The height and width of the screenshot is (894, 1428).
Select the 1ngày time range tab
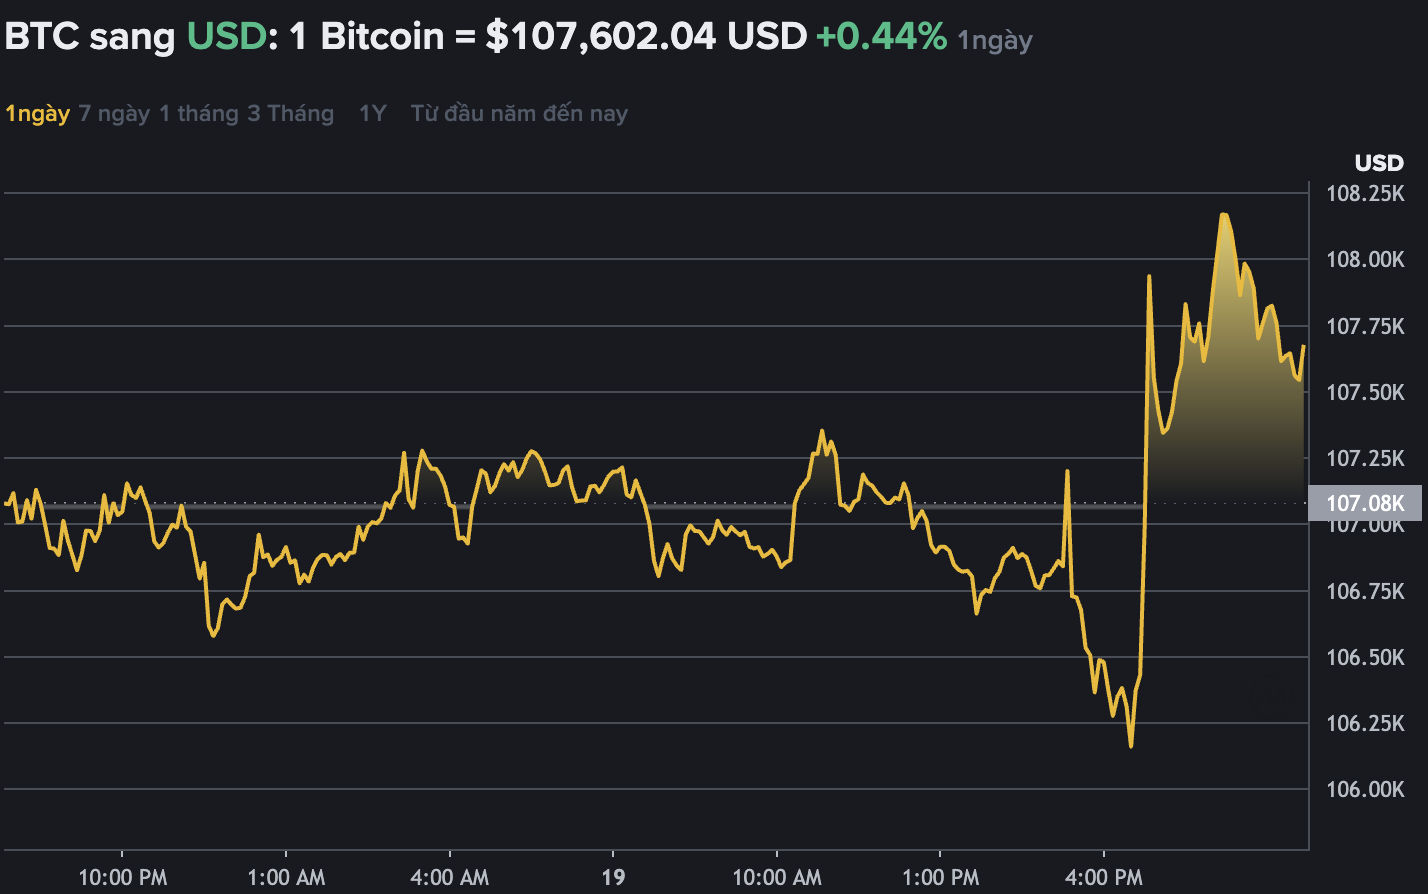click(38, 114)
